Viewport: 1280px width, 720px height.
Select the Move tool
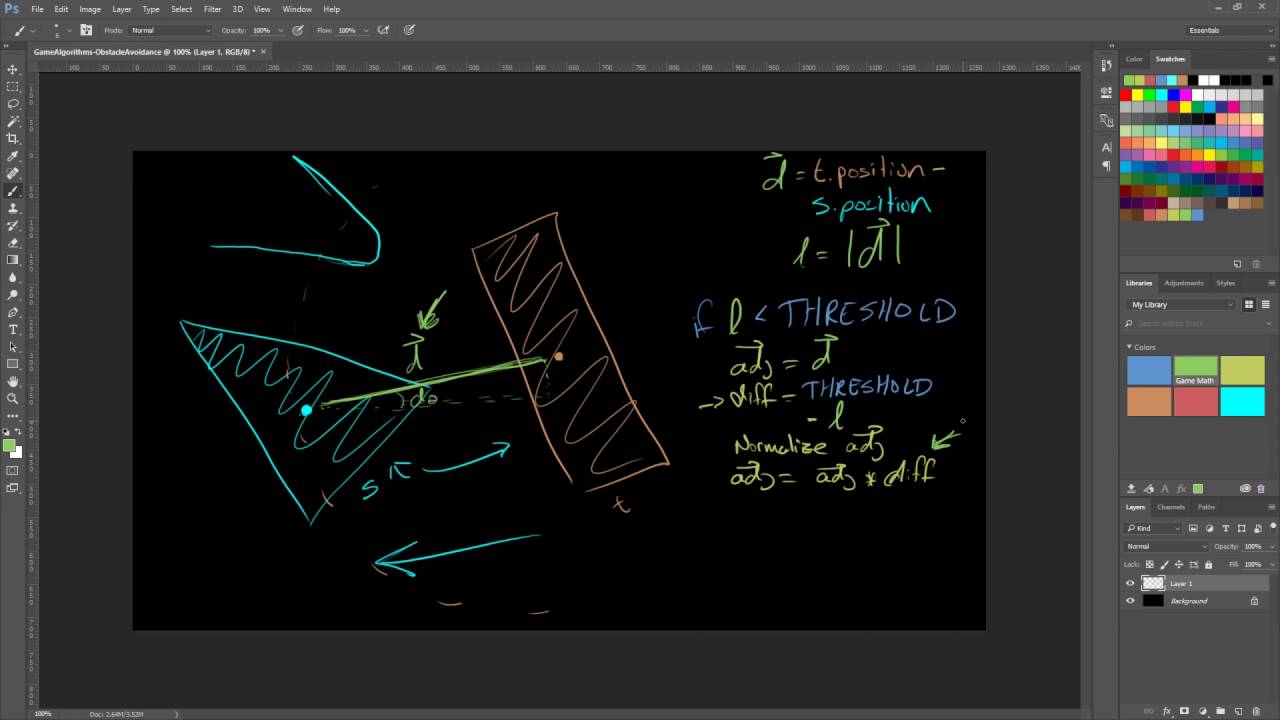(13, 69)
